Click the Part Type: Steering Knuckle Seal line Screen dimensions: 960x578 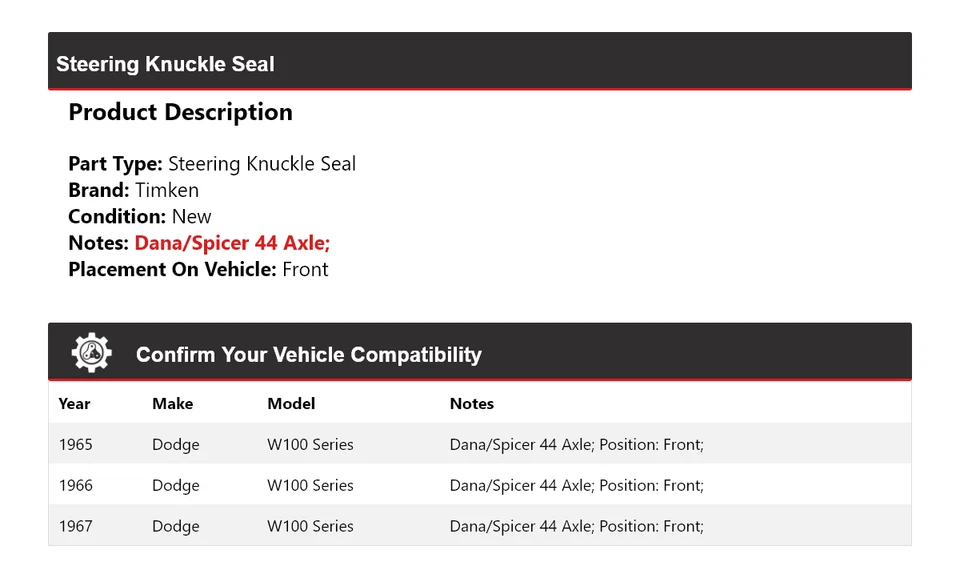pyautogui.click(x=212, y=164)
